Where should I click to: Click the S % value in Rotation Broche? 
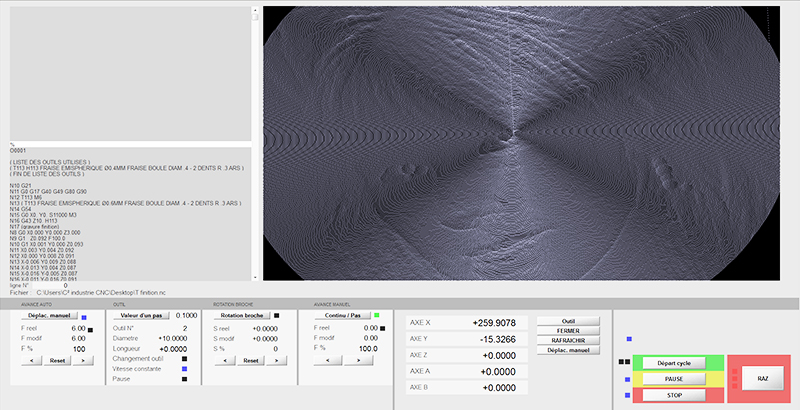click(276, 349)
